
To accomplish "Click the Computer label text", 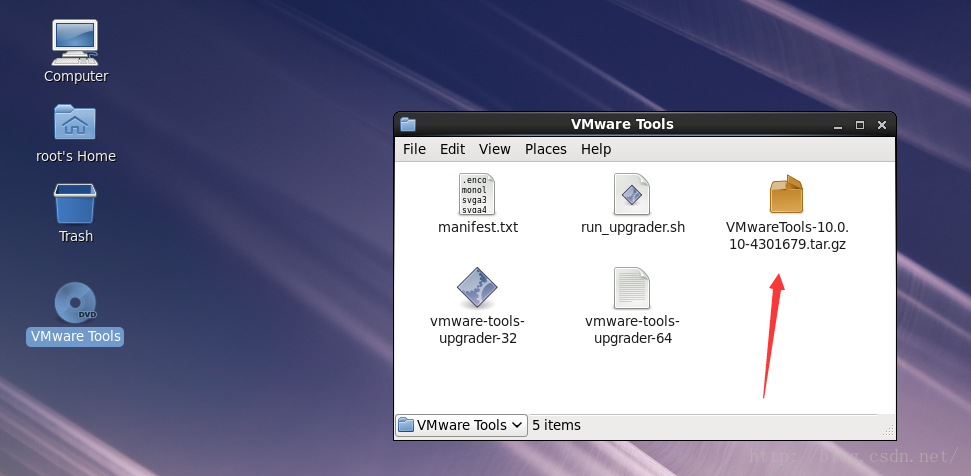I will tap(76, 76).
